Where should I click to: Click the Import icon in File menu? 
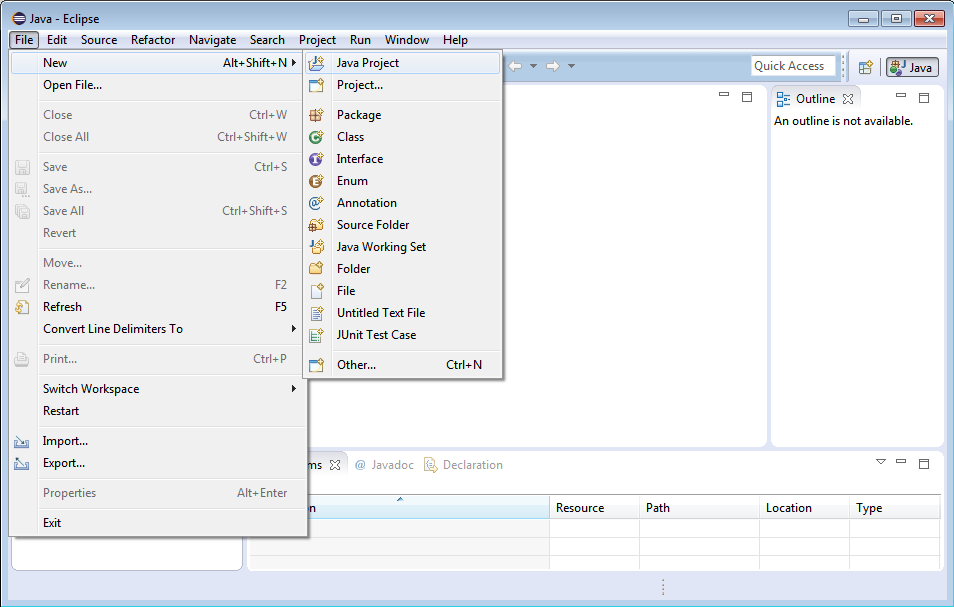(x=22, y=442)
